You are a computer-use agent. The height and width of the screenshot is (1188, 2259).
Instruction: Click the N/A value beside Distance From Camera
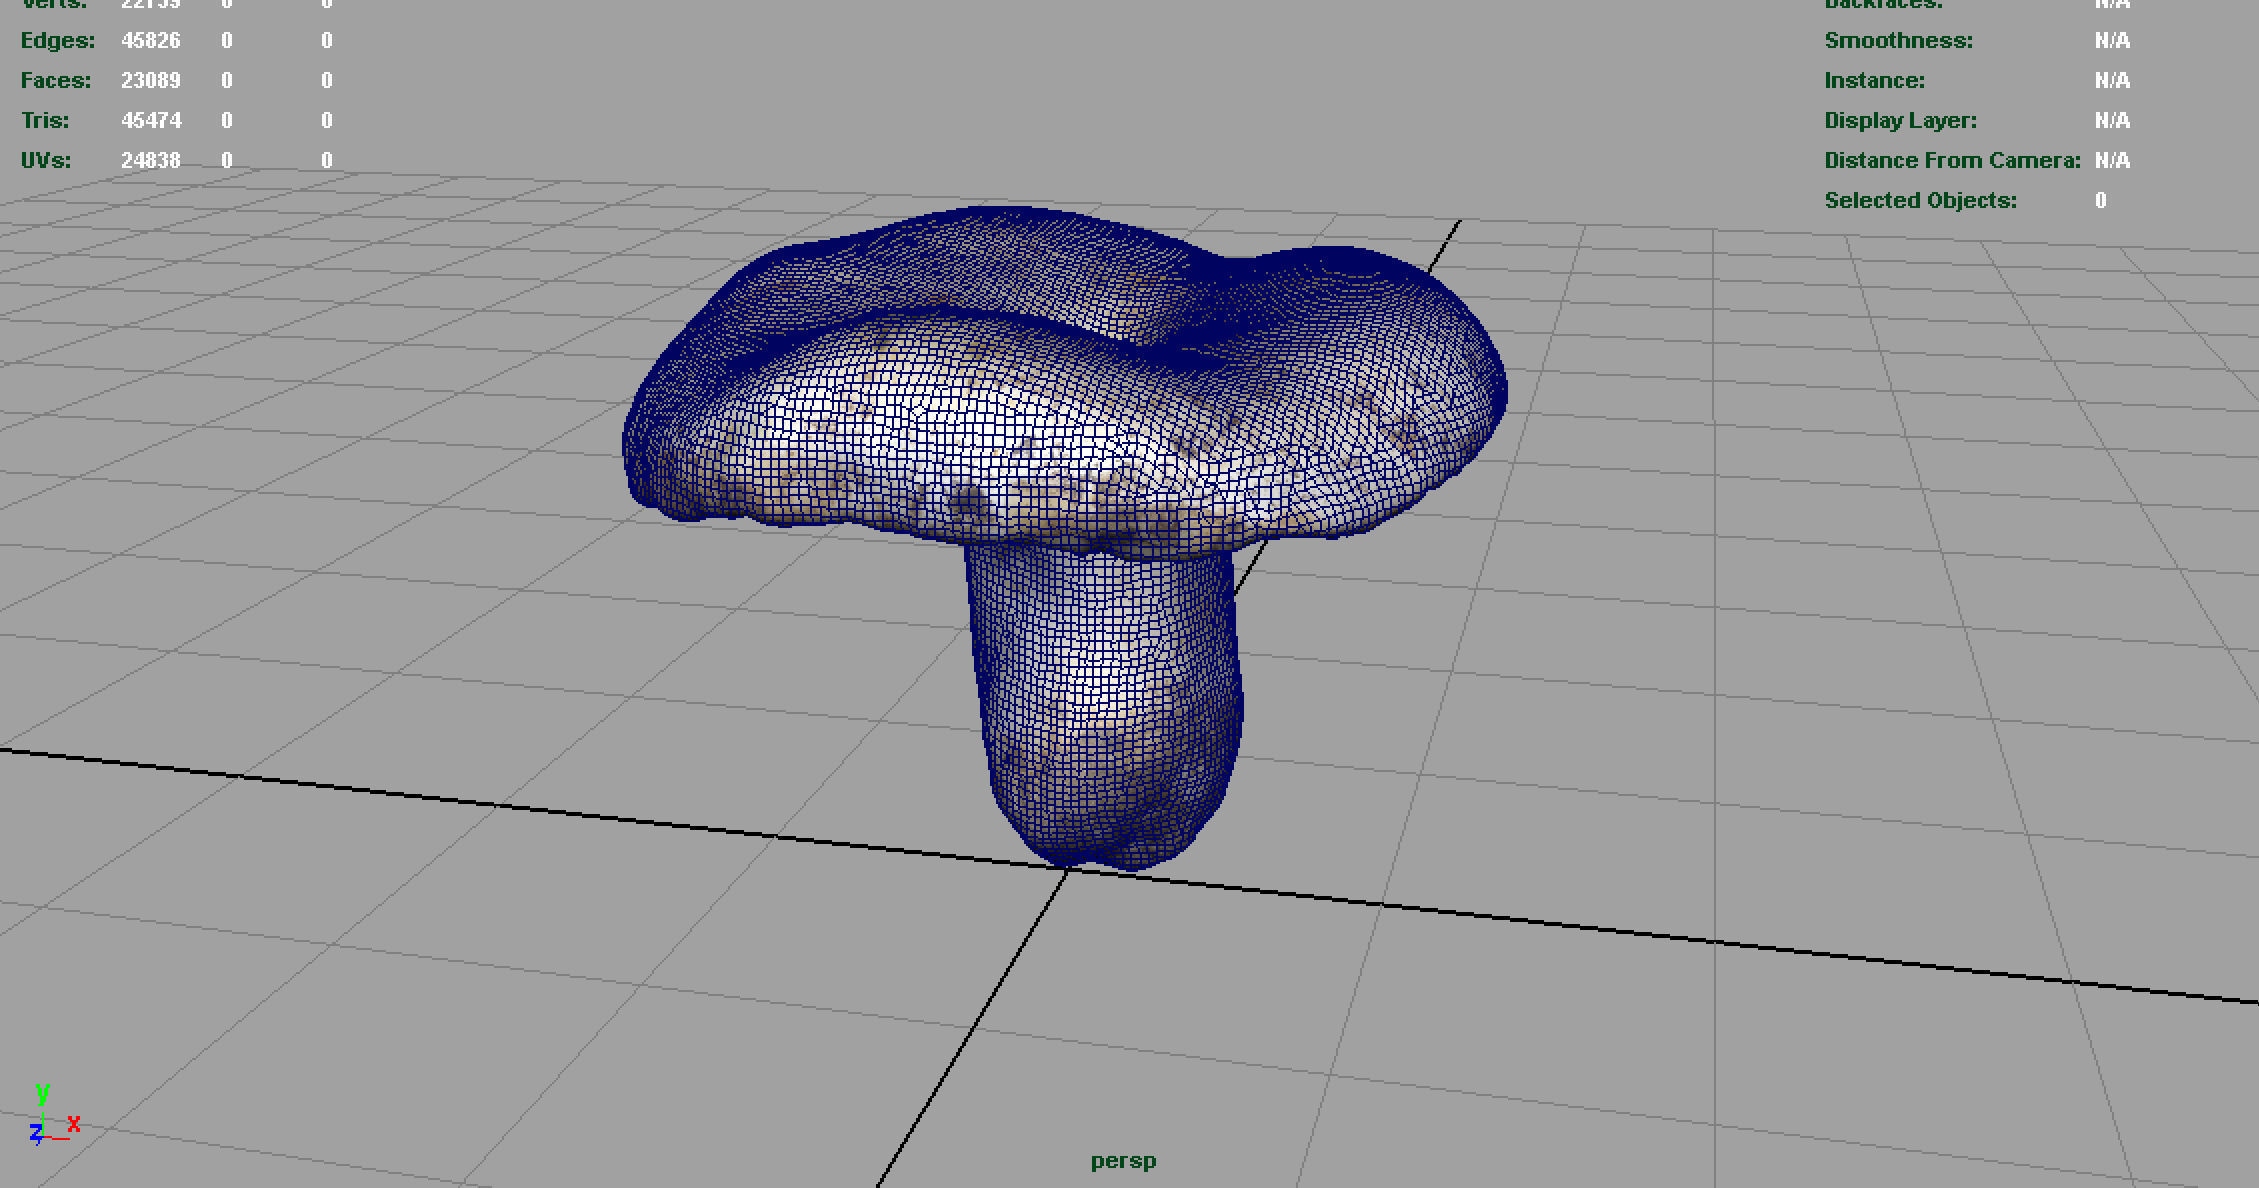point(2113,161)
